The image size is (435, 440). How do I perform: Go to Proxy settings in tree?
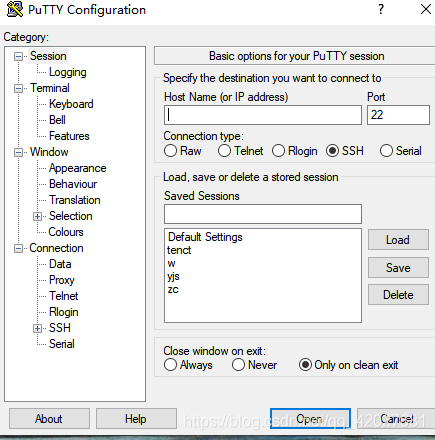click(x=62, y=280)
